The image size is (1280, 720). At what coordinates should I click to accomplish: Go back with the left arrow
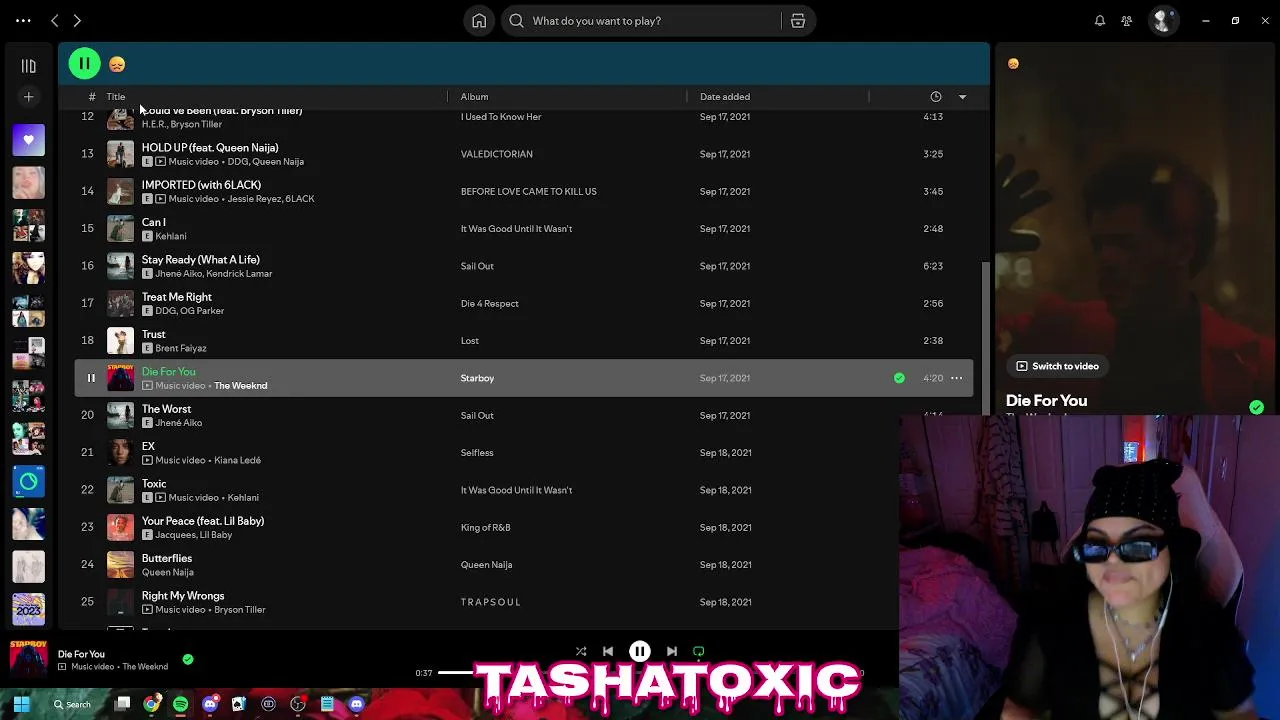(55, 20)
